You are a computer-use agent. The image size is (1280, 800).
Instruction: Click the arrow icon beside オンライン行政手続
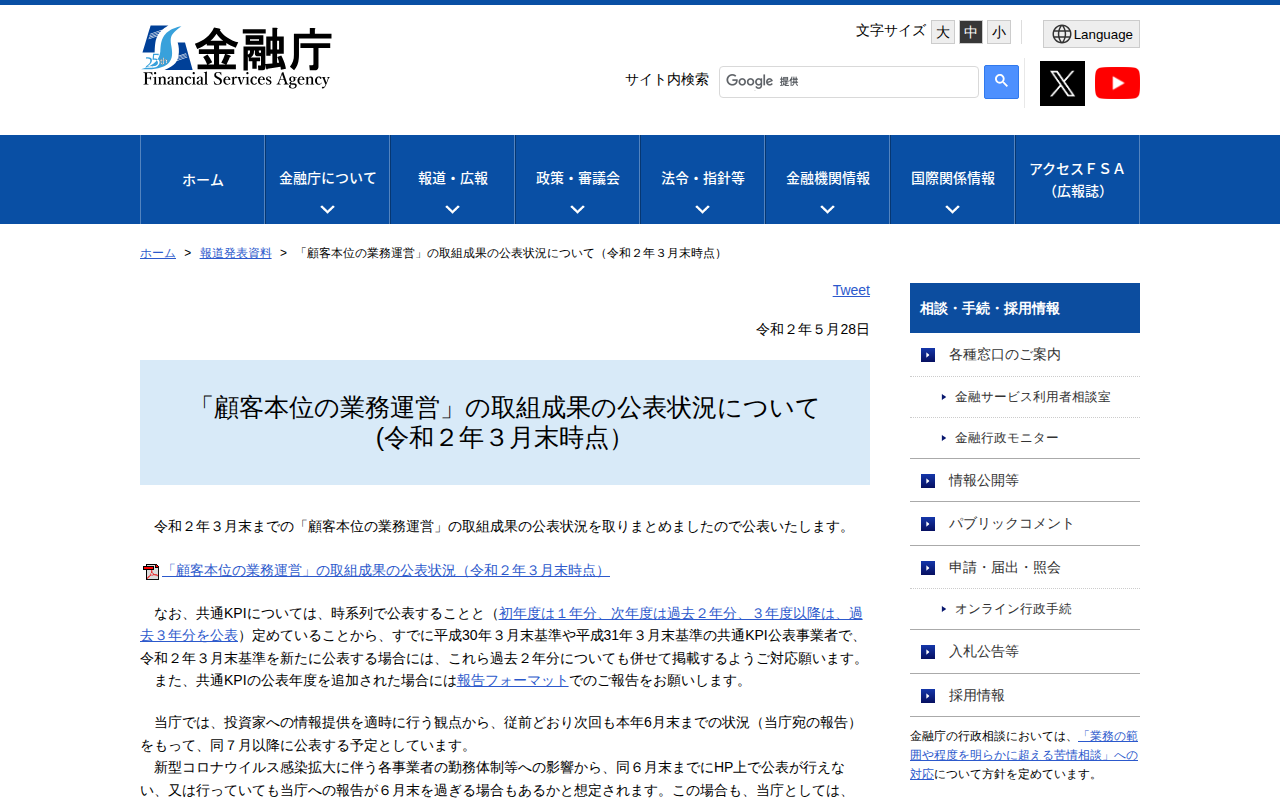point(943,608)
